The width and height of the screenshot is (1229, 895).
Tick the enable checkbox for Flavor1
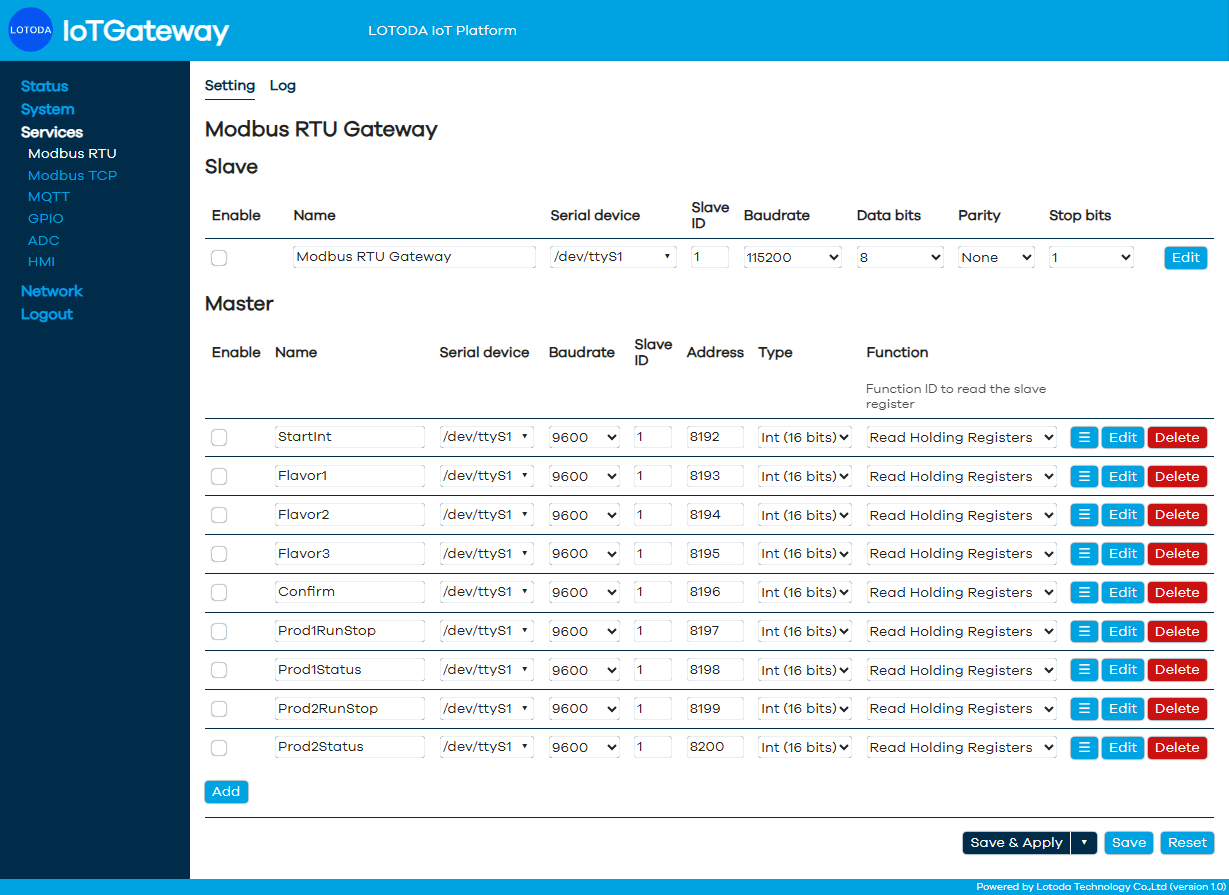[219, 476]
